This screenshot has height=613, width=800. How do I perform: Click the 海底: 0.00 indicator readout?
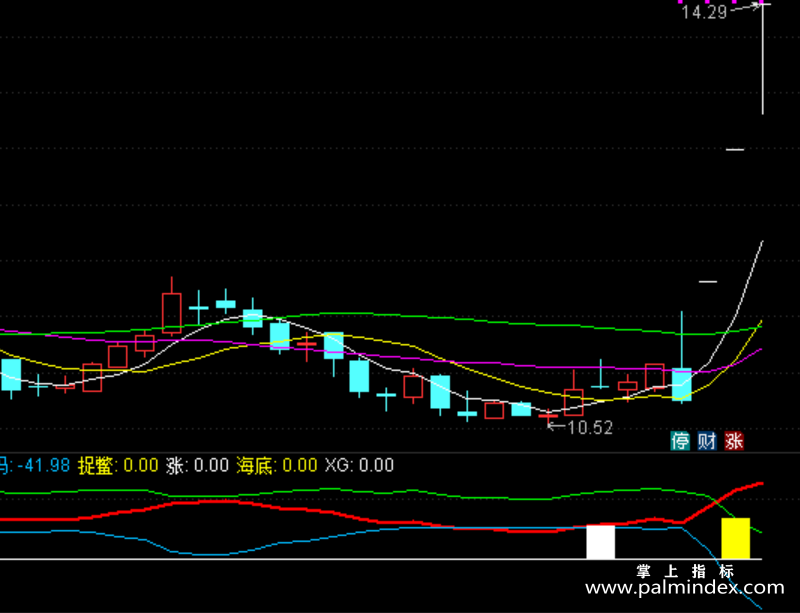(277, 465)
